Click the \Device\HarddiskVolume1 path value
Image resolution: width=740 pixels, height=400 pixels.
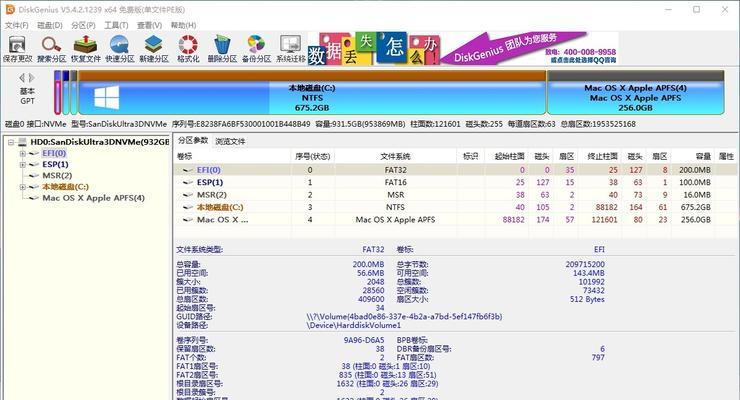[353, 325]
